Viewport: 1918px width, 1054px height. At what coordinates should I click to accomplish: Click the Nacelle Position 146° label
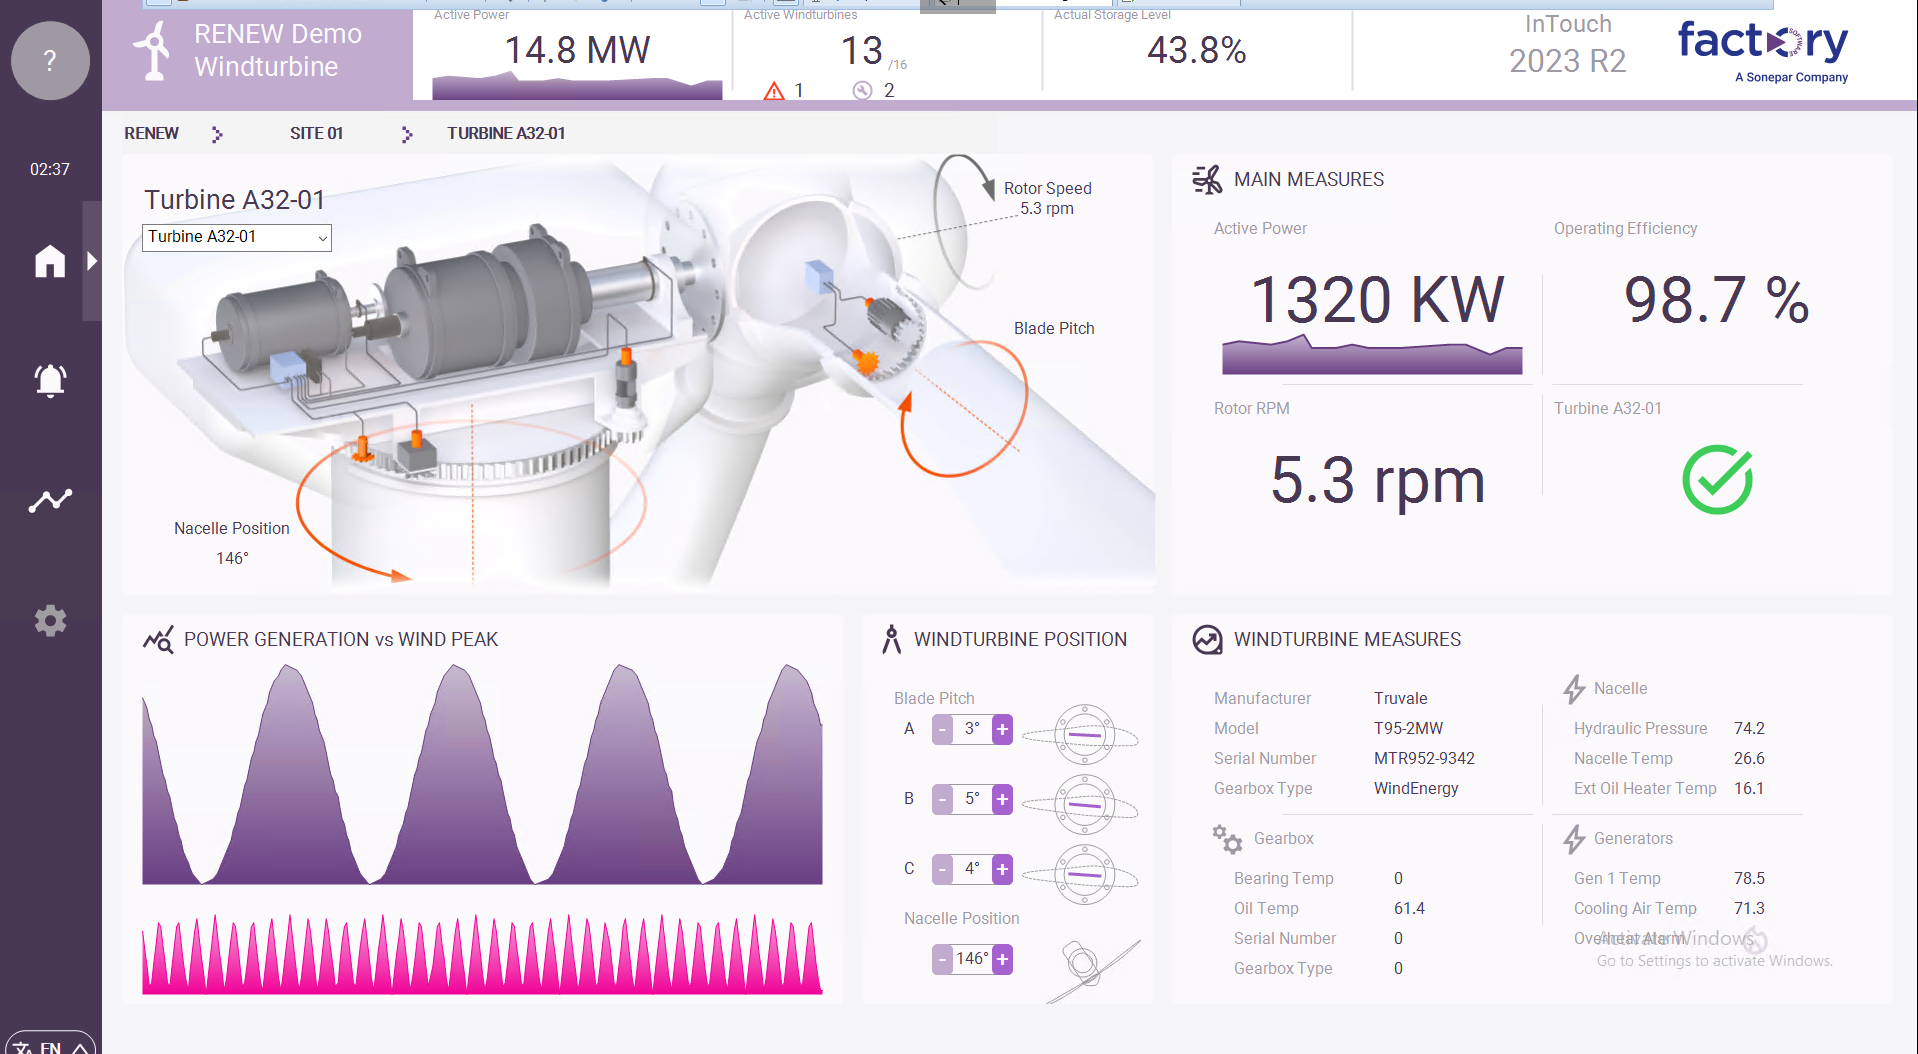(x=232, y=543)
